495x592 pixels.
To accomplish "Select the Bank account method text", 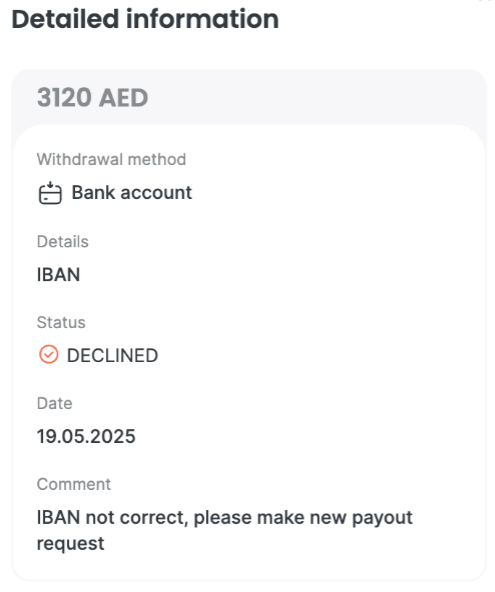I will (132, 193).
